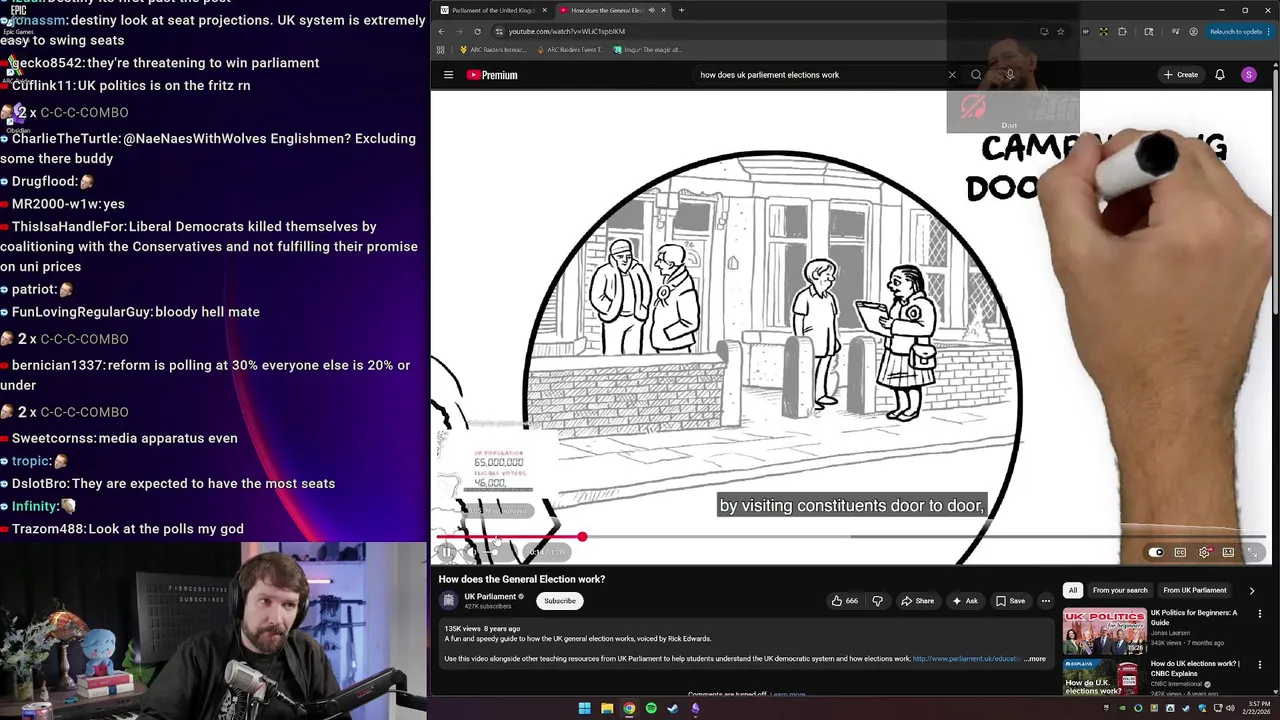The width and height of the screenshot is (1280, 720).
Task: Open taskbar clock showing 3:57 PM
Action: point(1258,708)
